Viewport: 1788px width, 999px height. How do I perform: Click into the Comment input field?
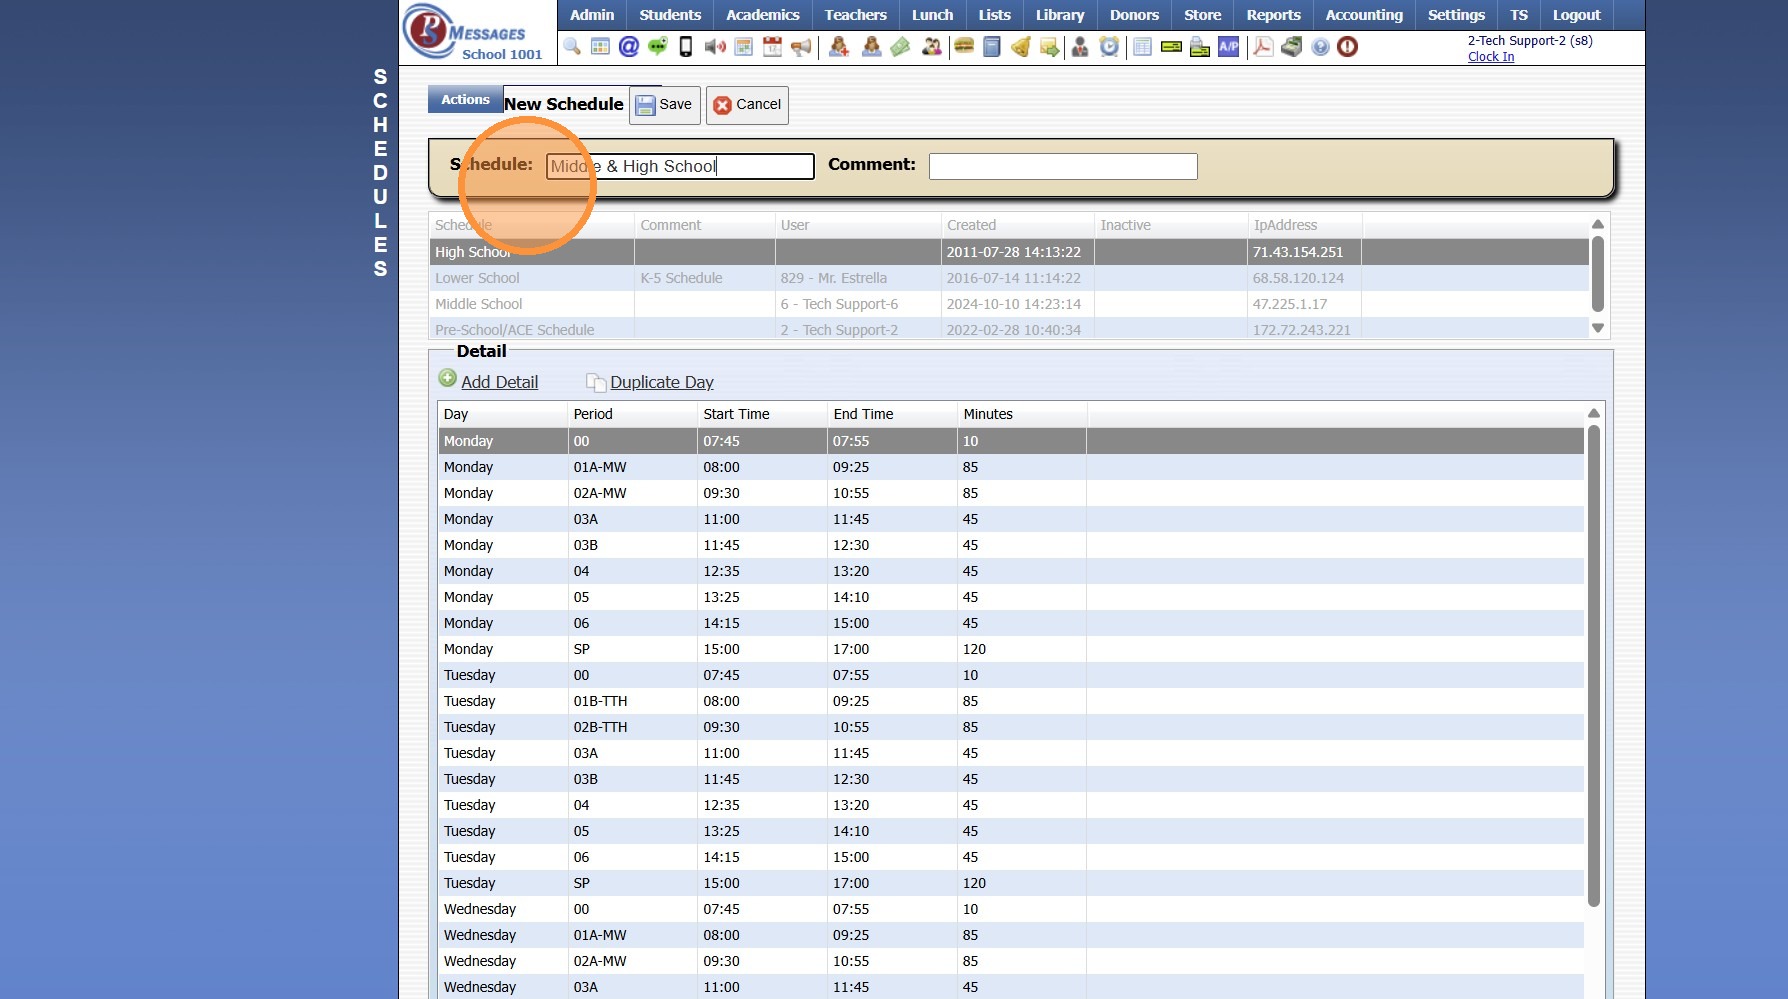coord(1062,167)
